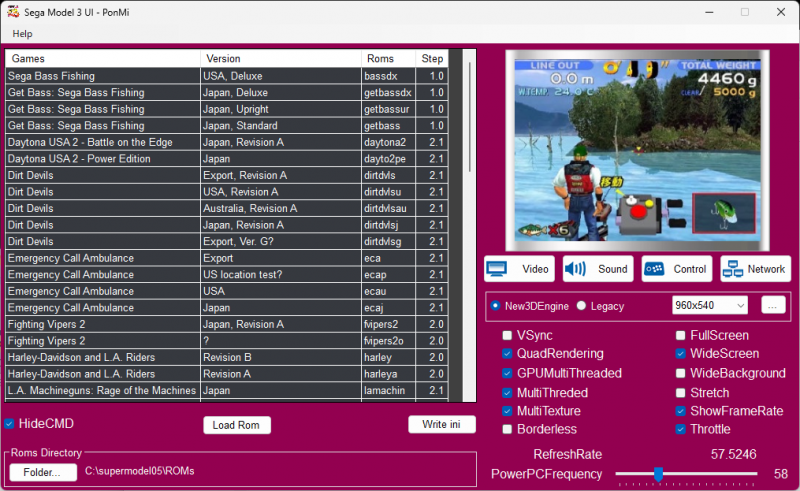The width and height of the screenshot is (800, 491).
Task: Click the Version column header
Action: [281, 59]
